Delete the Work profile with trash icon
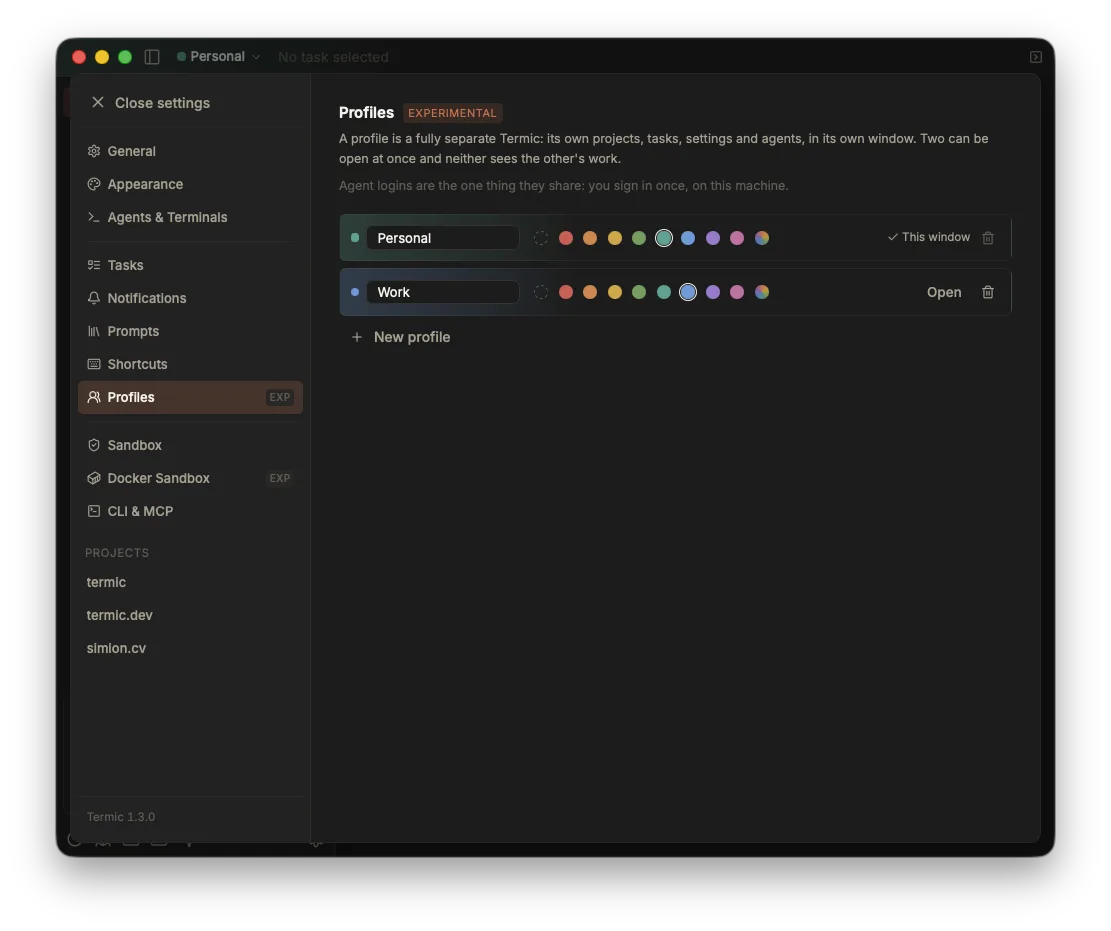The image size is (1111, 931). [x=988, y=292]
